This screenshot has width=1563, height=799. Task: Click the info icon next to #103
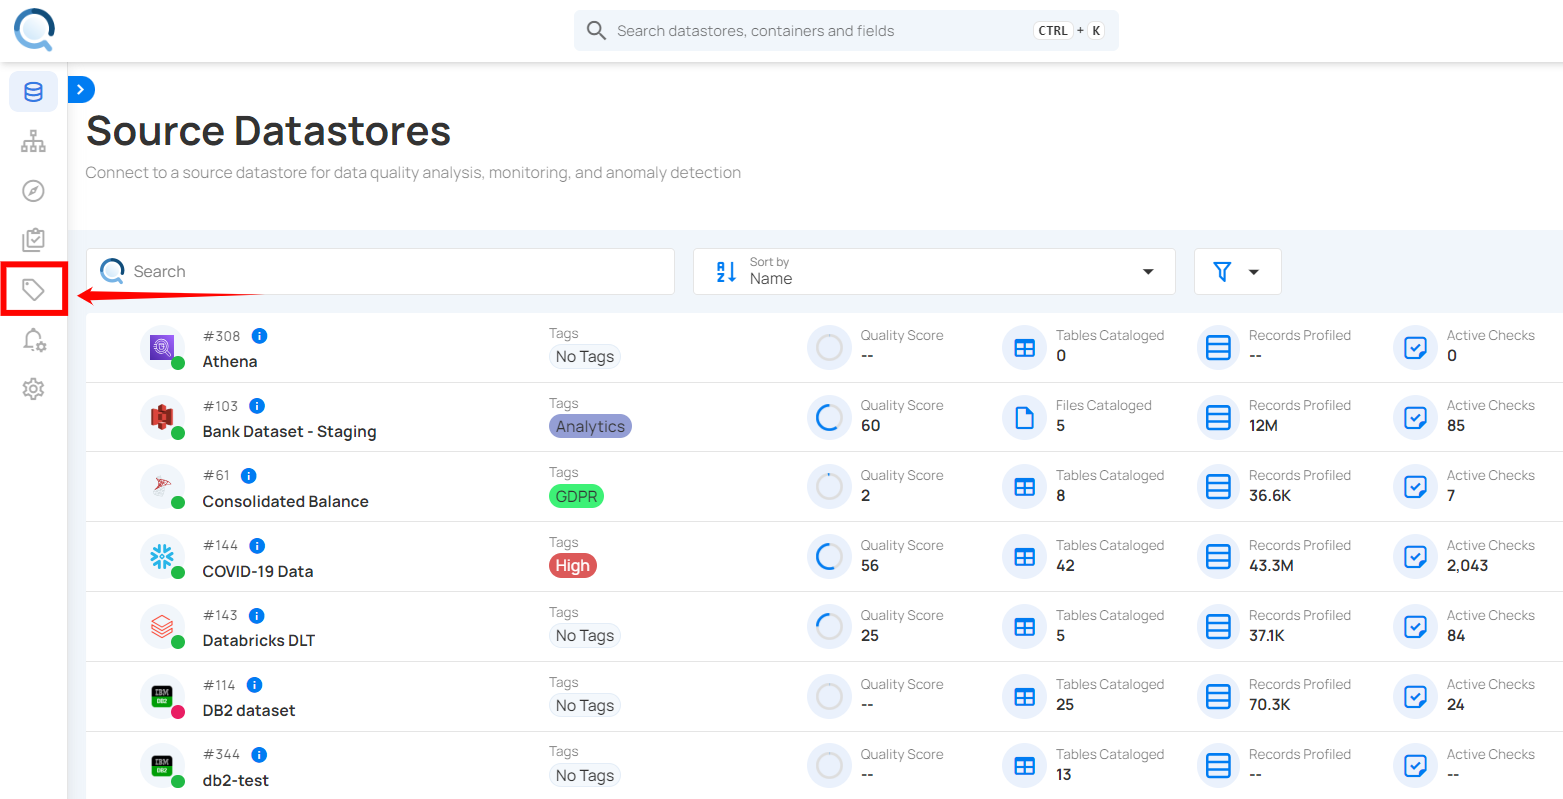(x=257, y=406)
